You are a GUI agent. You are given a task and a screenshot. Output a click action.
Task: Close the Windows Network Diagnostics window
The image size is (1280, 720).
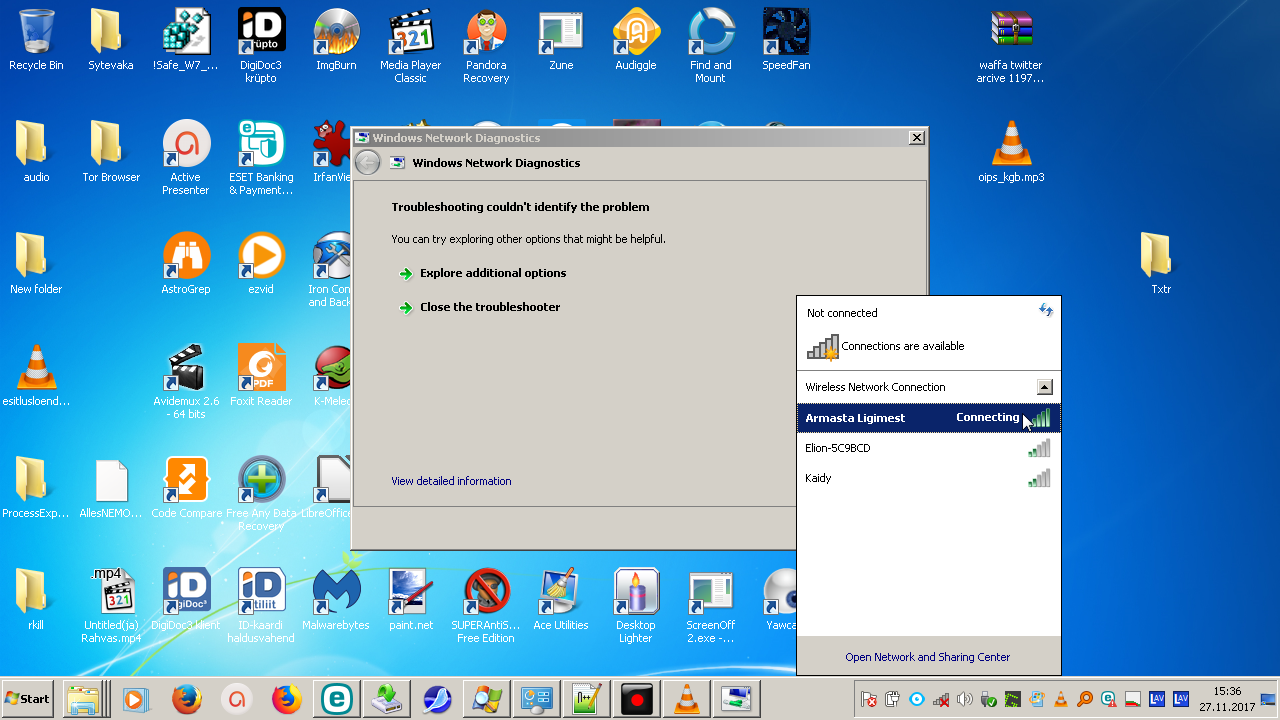(915, 138)
